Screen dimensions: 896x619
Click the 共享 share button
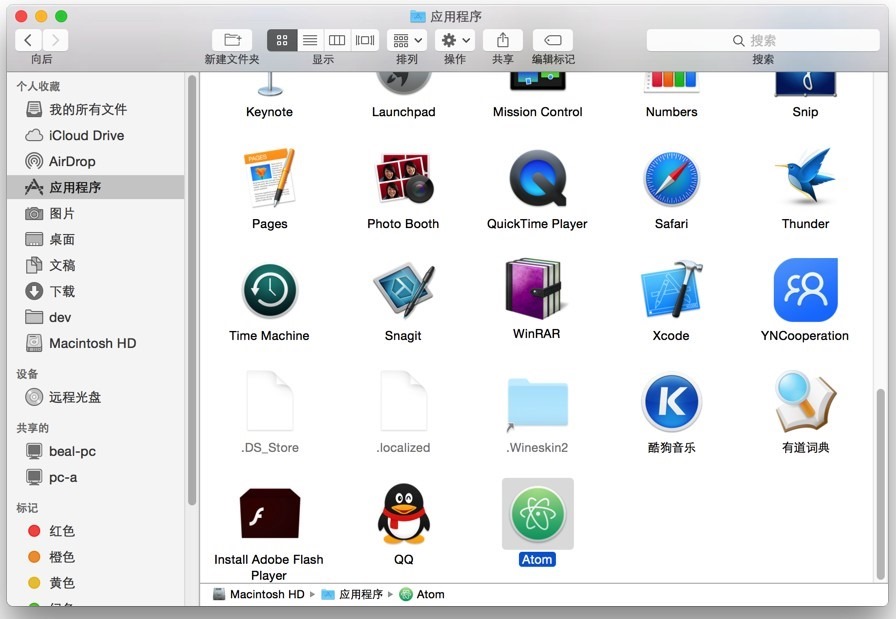(503, 40)
